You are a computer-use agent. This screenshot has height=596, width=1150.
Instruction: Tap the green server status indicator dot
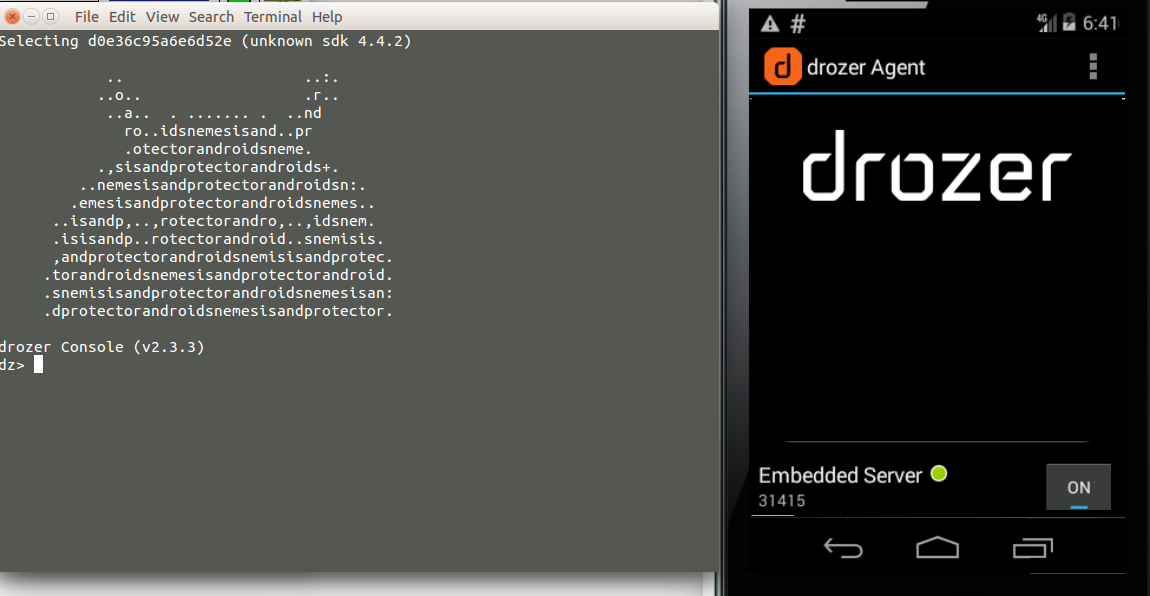[939, 474]
